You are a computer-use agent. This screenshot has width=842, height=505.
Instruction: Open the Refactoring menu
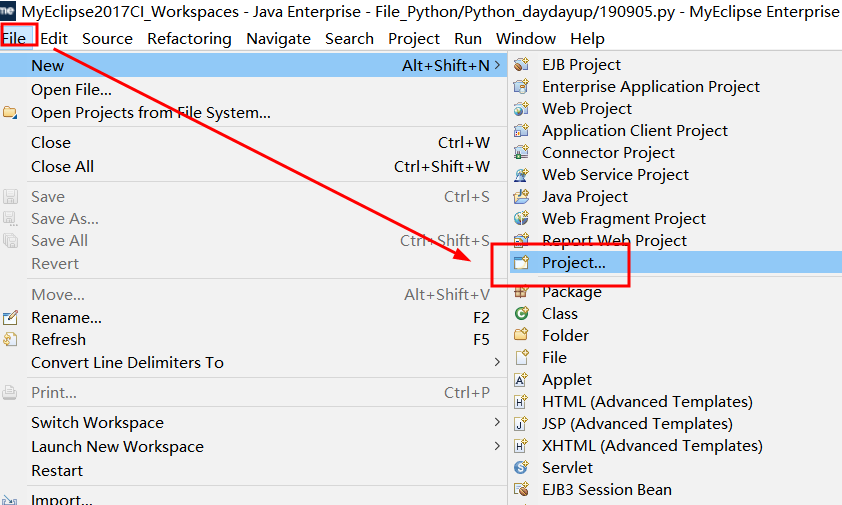(189, 39)
